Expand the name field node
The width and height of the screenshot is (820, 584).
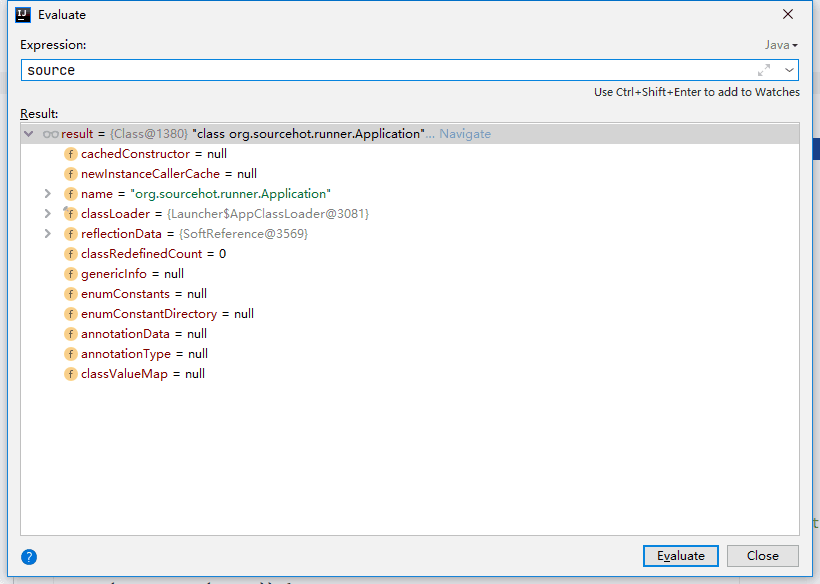pyautogui.click(x=48, y=194)
